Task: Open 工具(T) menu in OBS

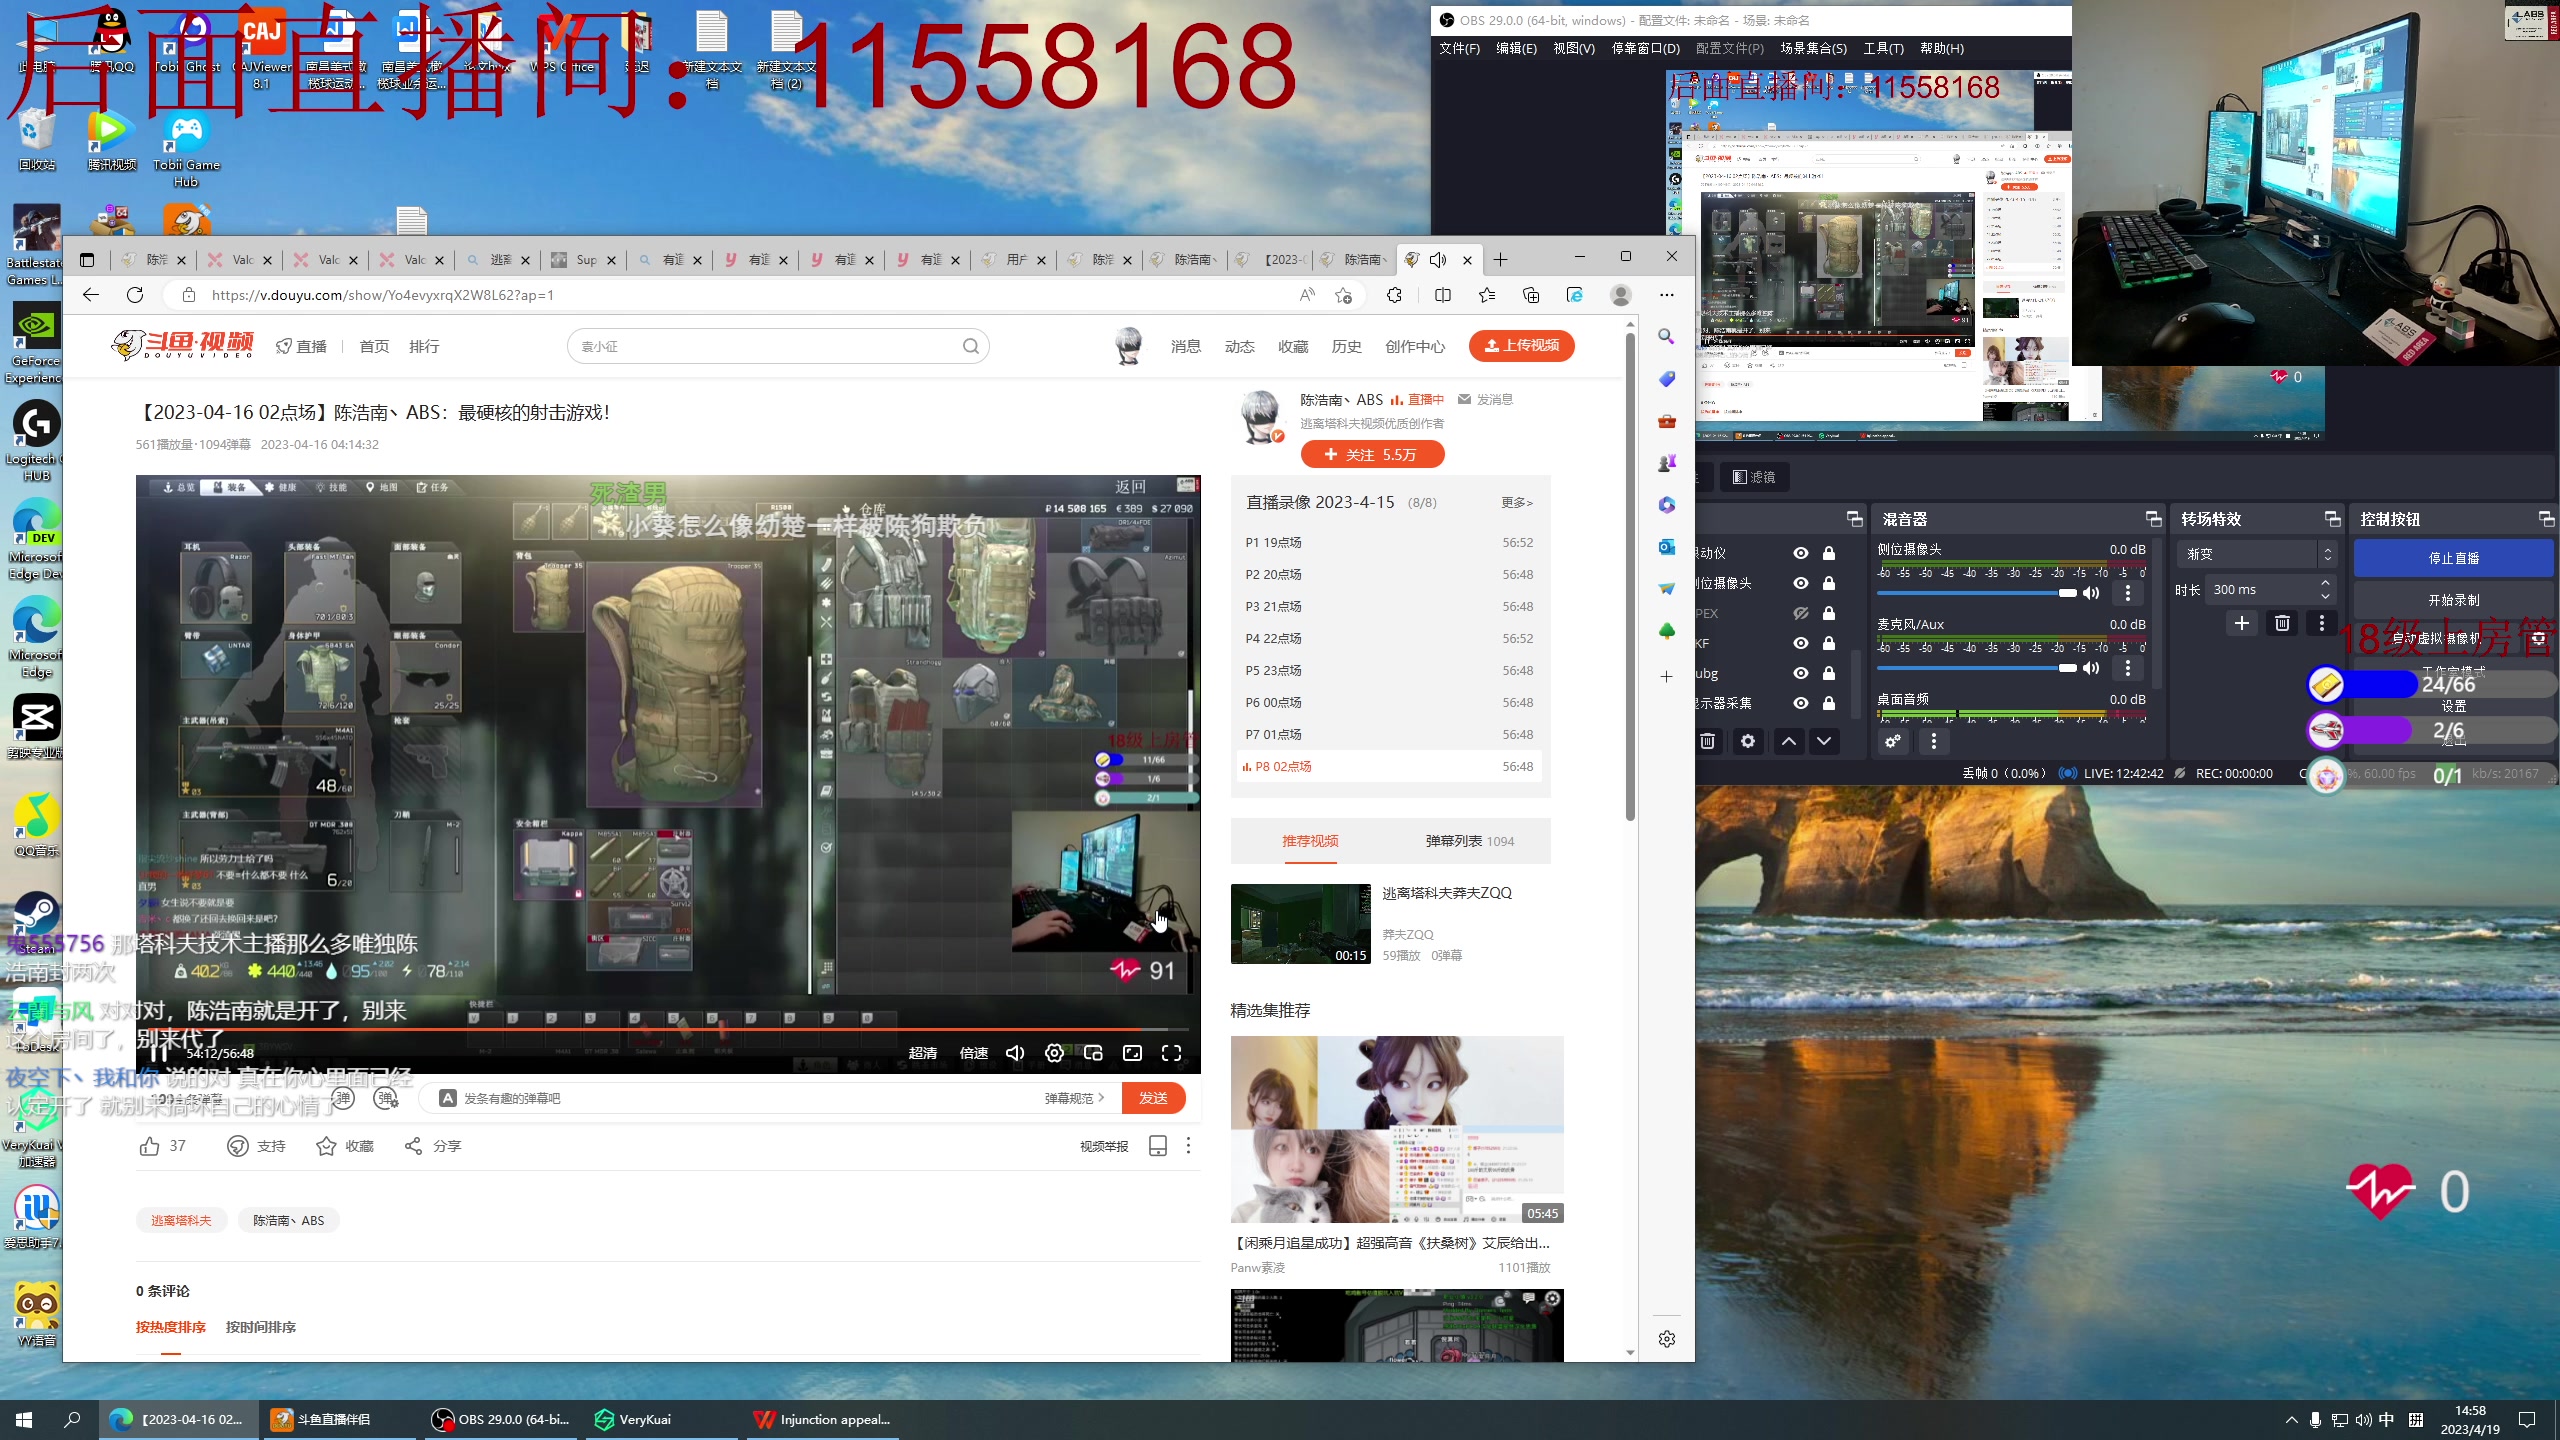Action: 1883,48
